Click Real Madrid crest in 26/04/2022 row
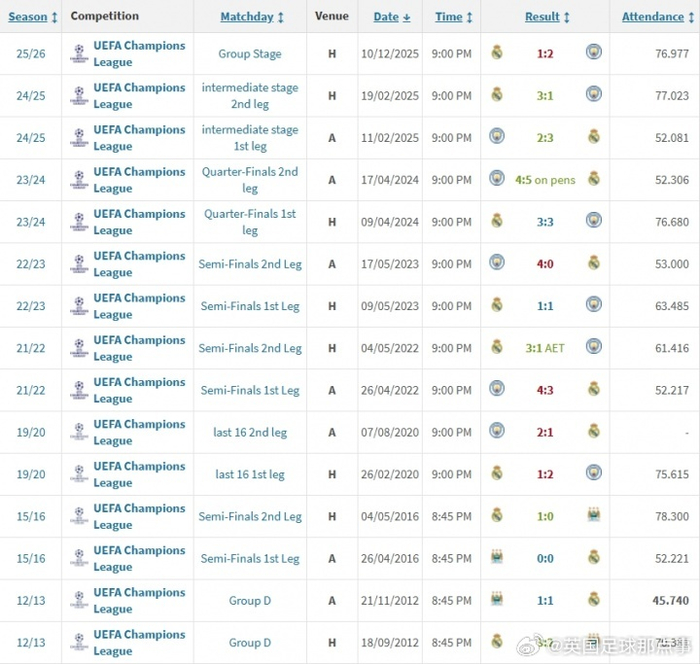 [593, 389]
